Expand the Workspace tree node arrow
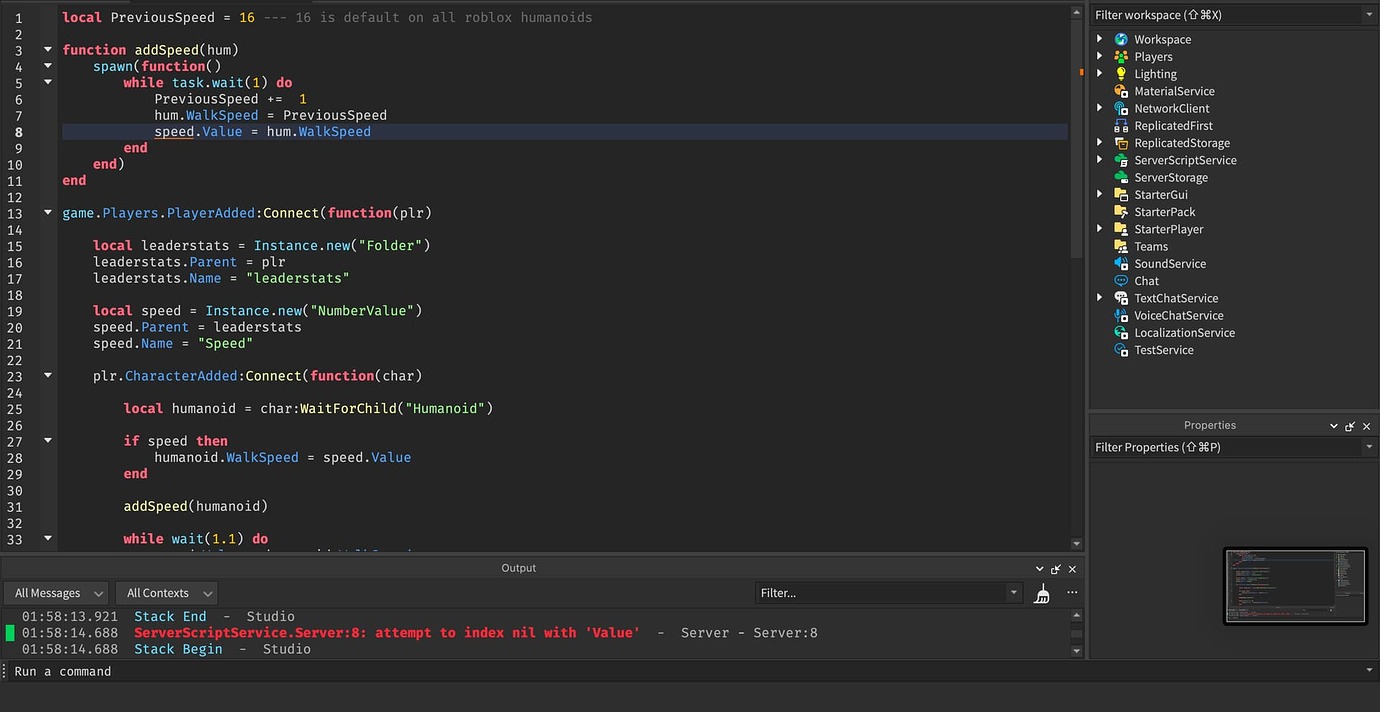 [x=1100, y=39]
